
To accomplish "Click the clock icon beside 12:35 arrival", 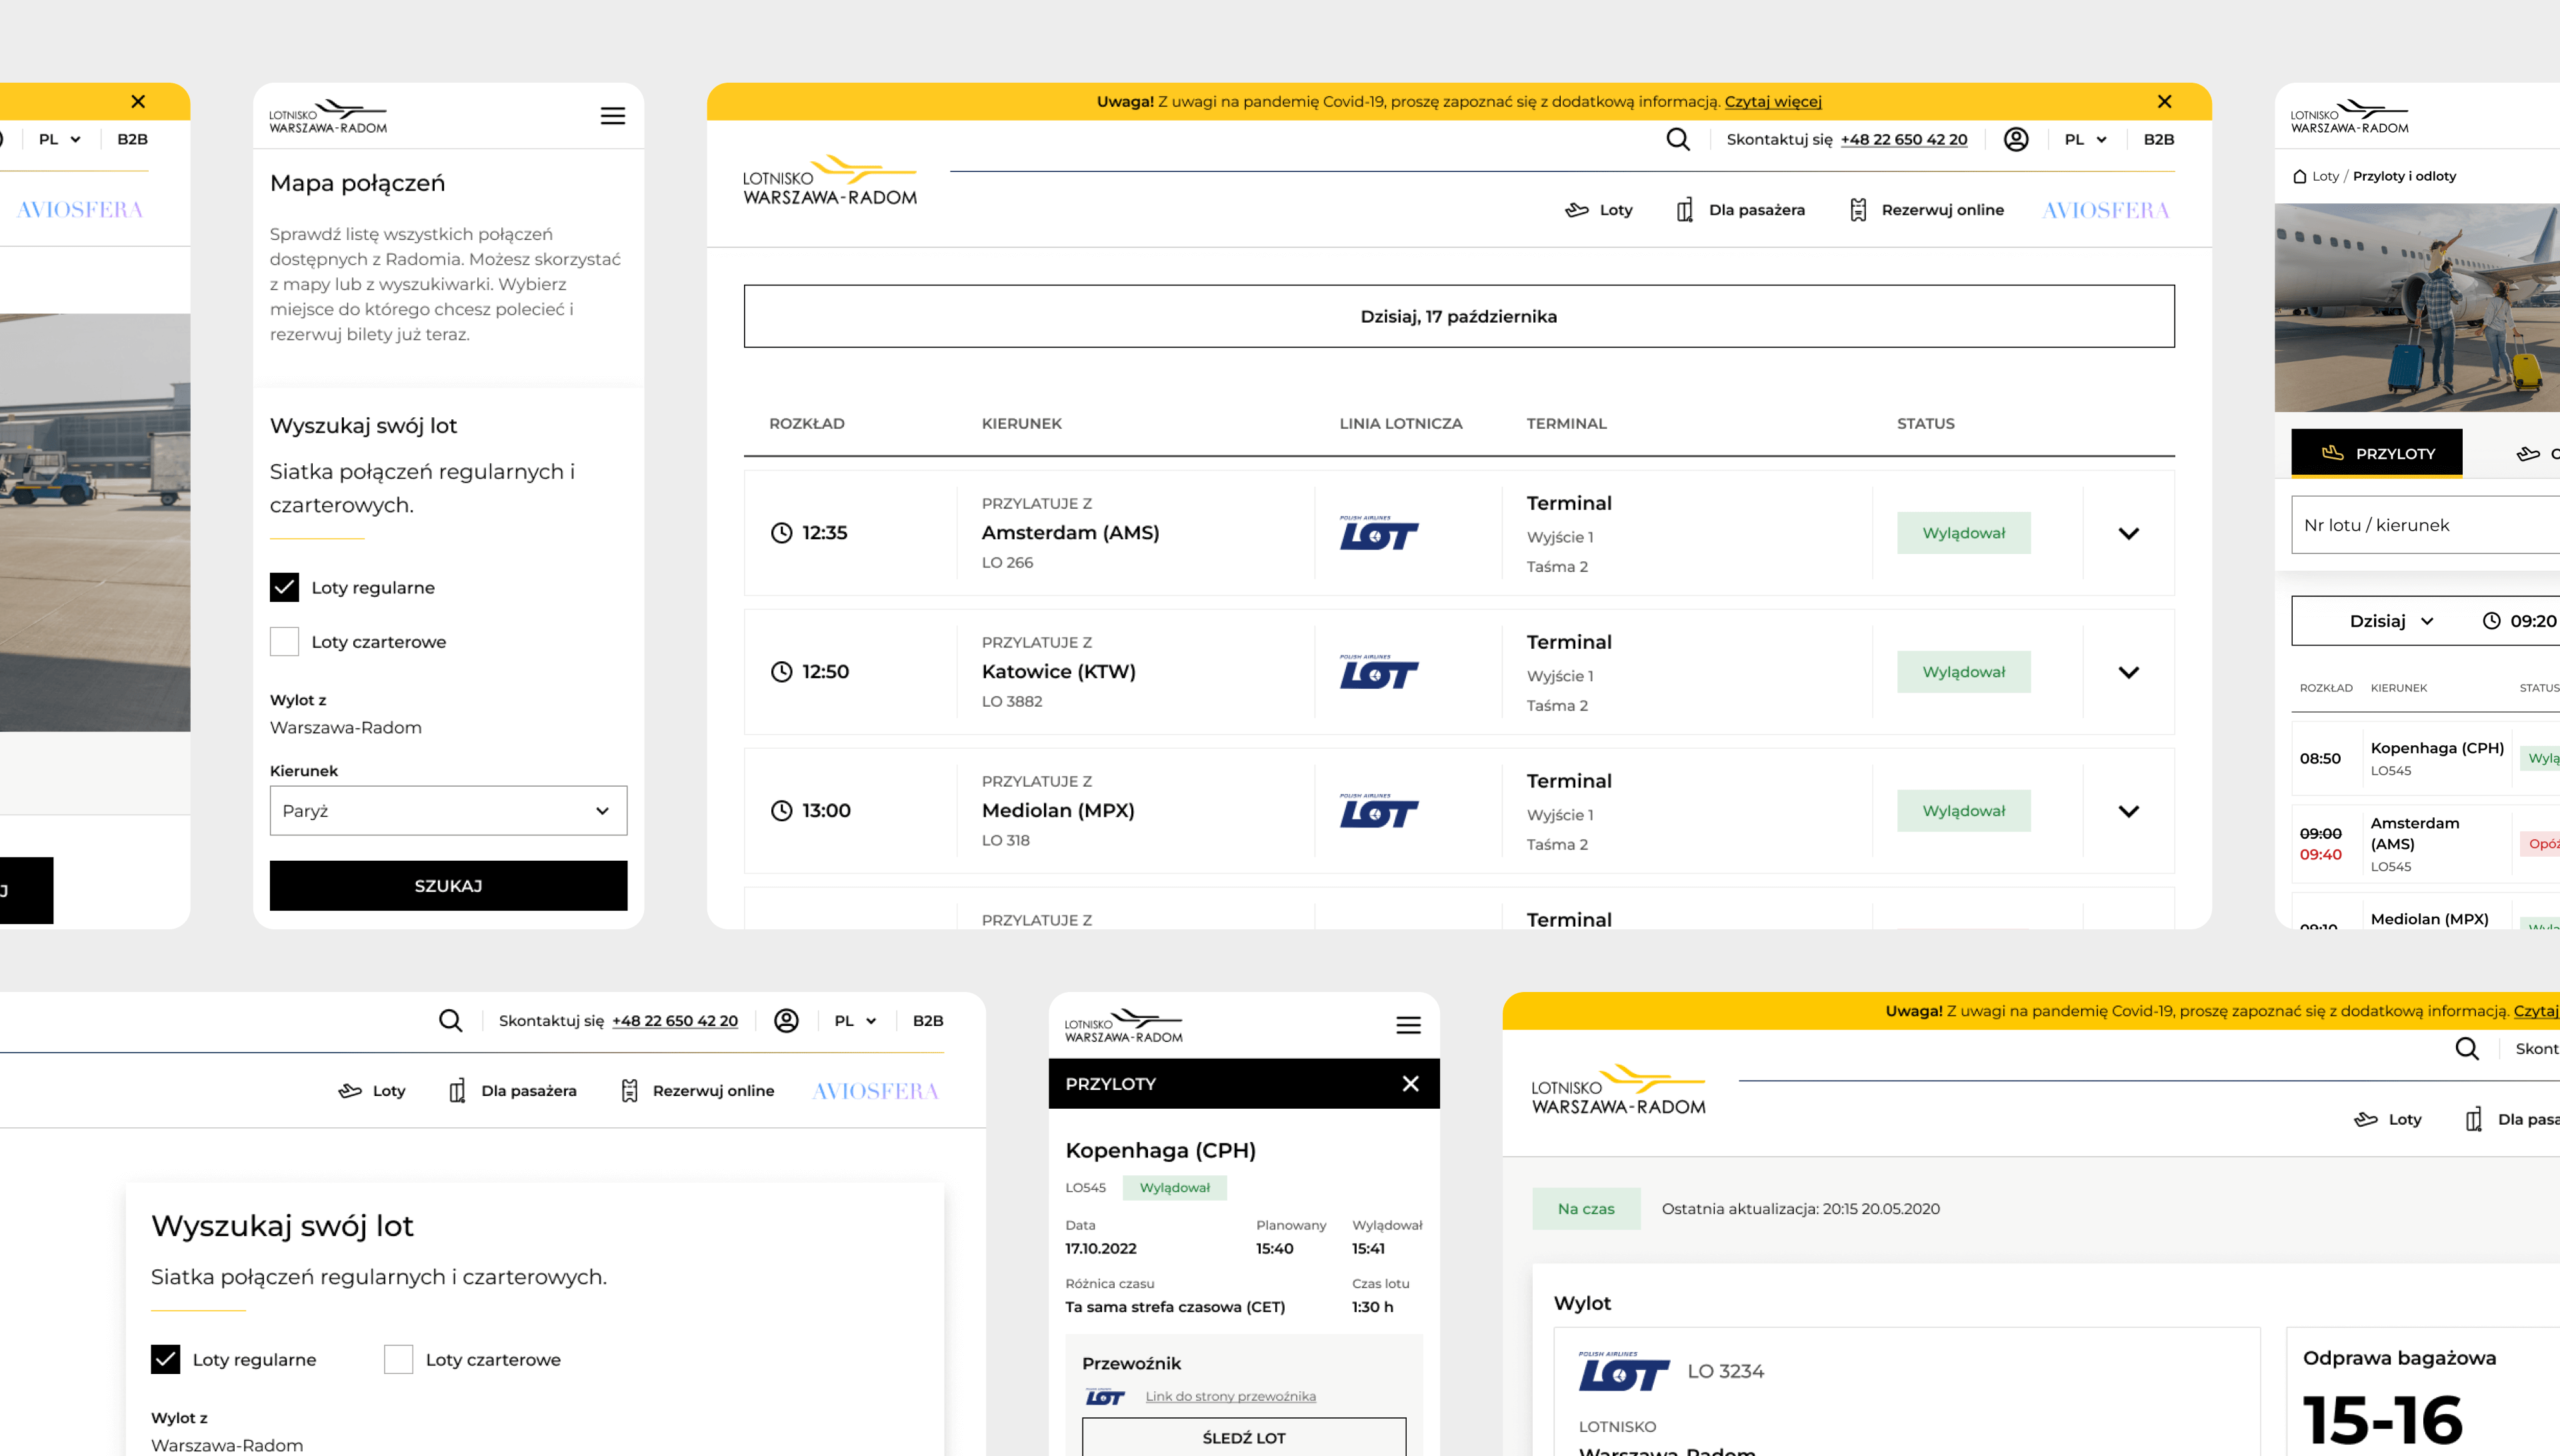I will (x=781, y=533).
